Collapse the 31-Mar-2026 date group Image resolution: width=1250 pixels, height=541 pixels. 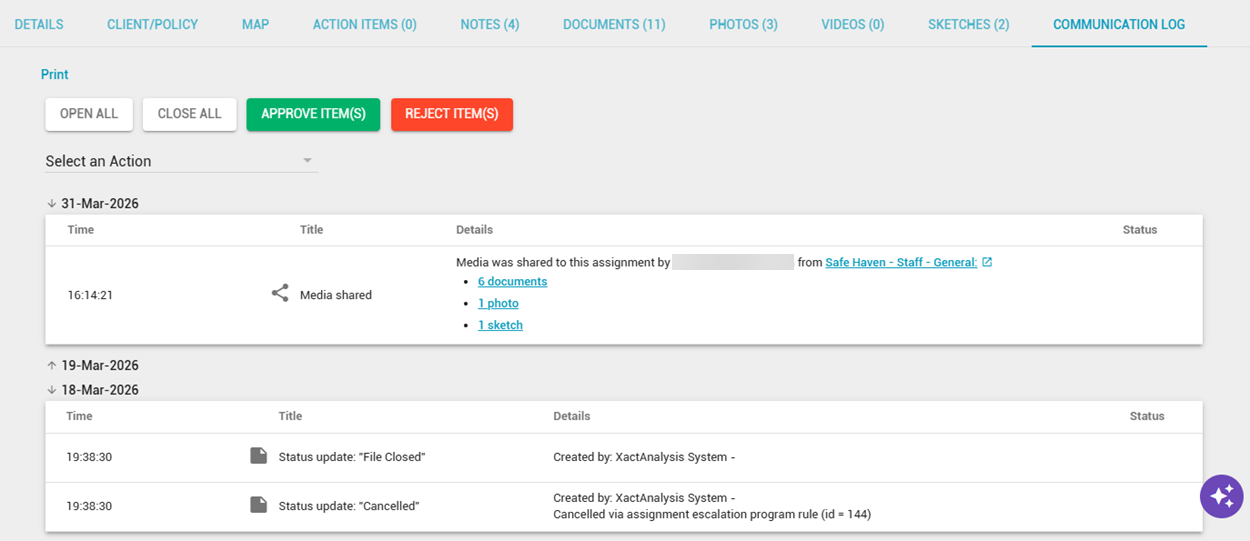(x=52, y=204)
